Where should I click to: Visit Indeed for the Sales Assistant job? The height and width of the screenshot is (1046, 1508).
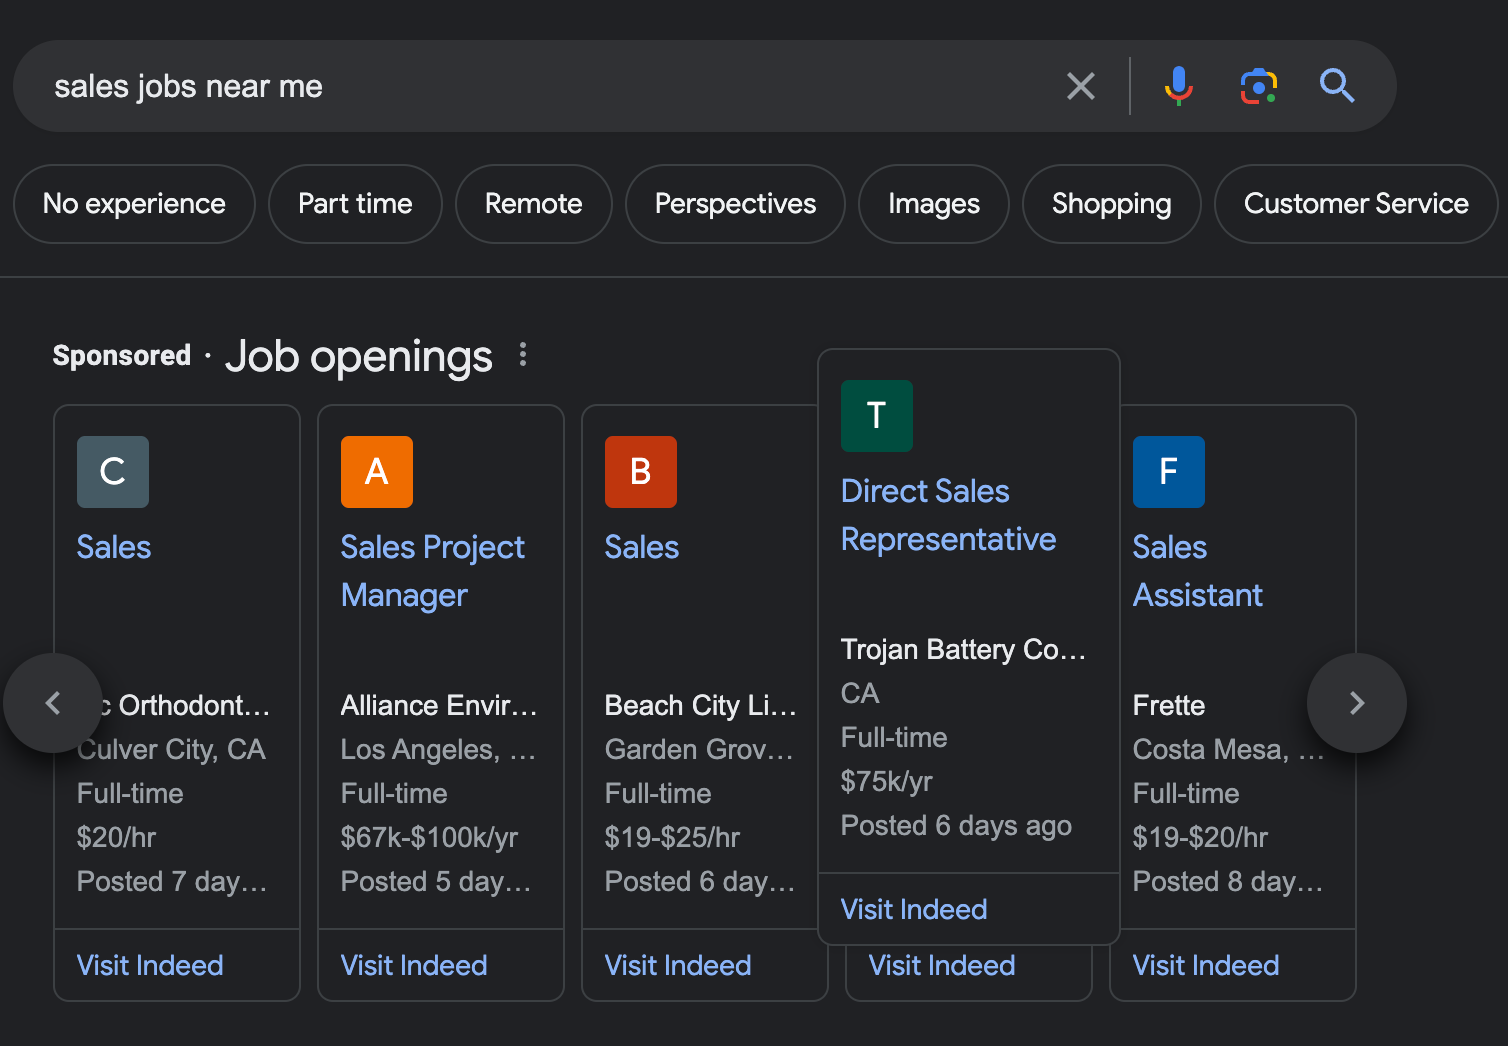pos(1205,965)
